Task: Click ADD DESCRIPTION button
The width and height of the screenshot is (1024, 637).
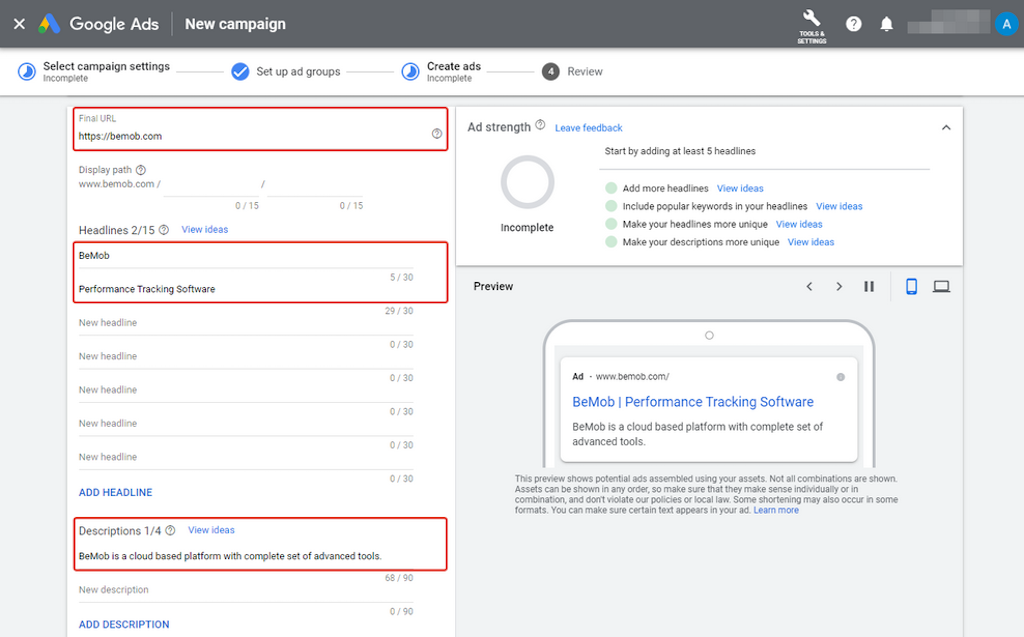Action: point(124,624)
